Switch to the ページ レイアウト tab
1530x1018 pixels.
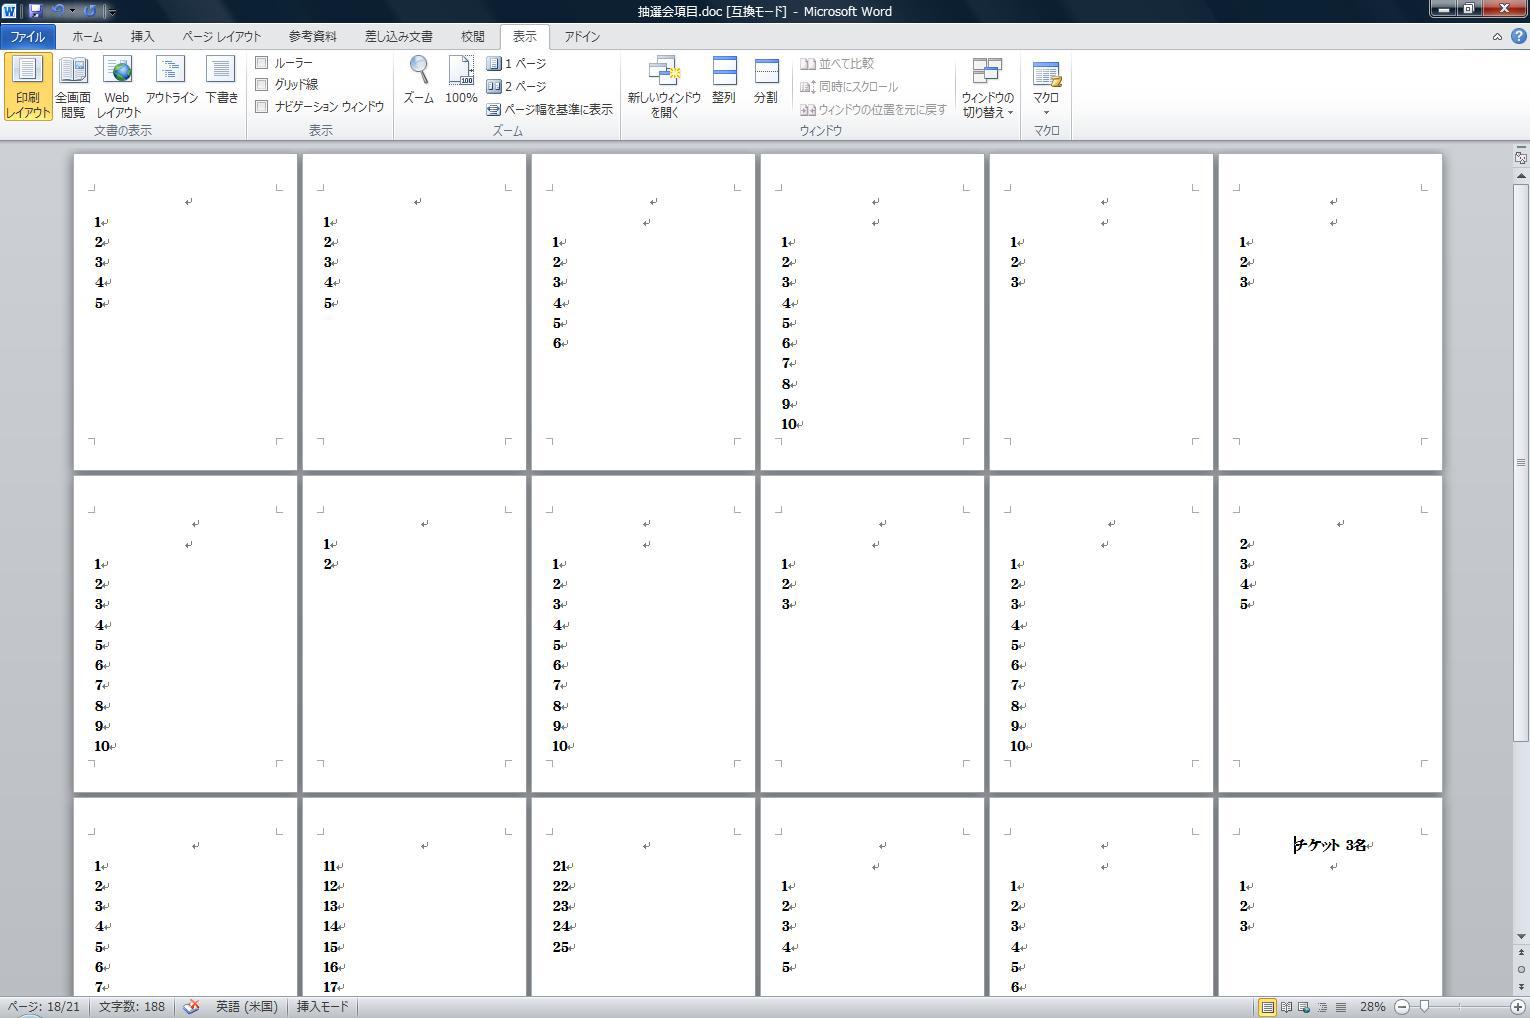221,36
